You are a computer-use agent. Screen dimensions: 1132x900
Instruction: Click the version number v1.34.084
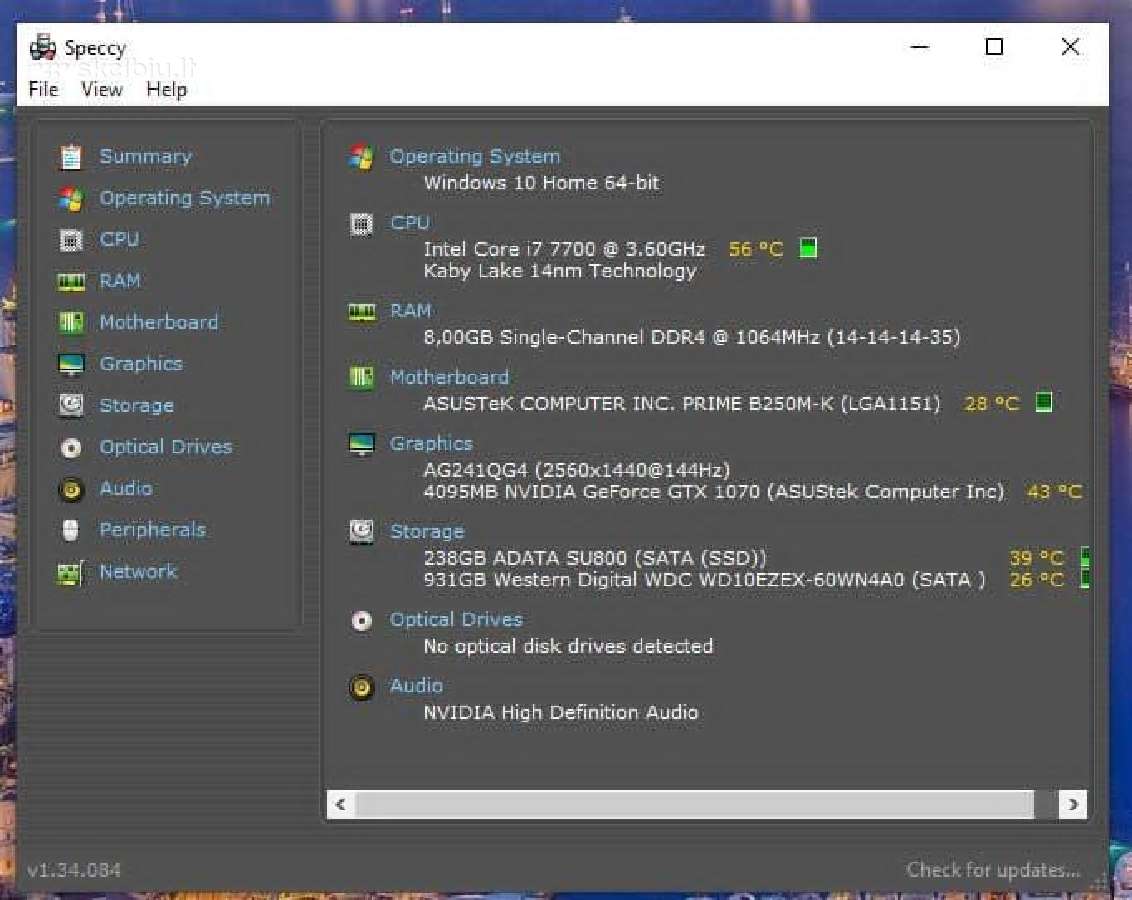[x=74, y=870]
